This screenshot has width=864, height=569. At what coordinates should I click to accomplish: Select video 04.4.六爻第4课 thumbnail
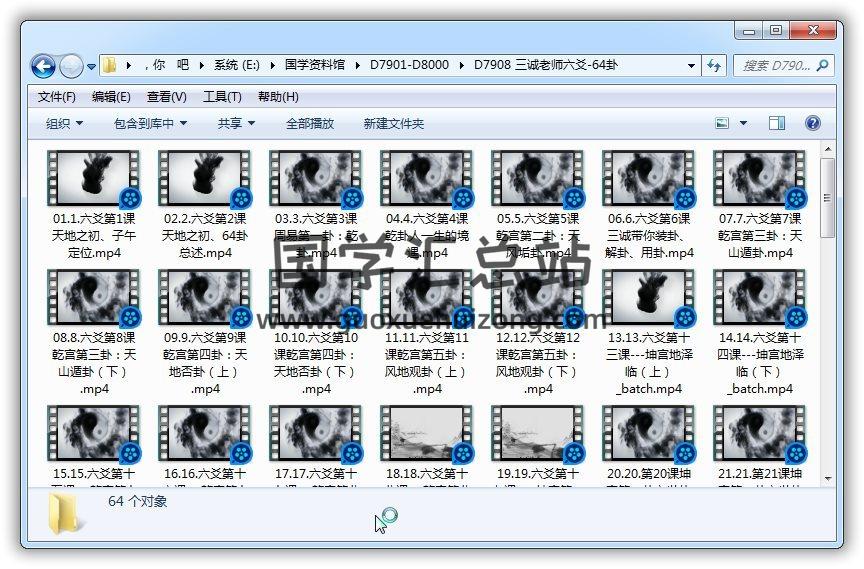(426, 178)
